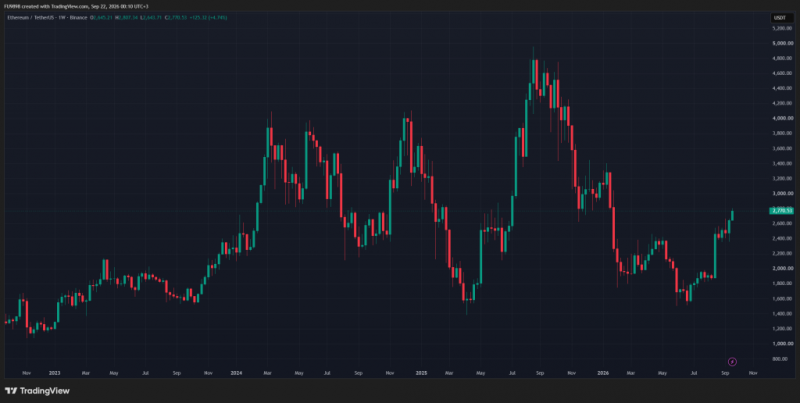The width and height of the screenshot is (800, 403).
Task: Open the USDT currency selector
Action: [780, 18]
